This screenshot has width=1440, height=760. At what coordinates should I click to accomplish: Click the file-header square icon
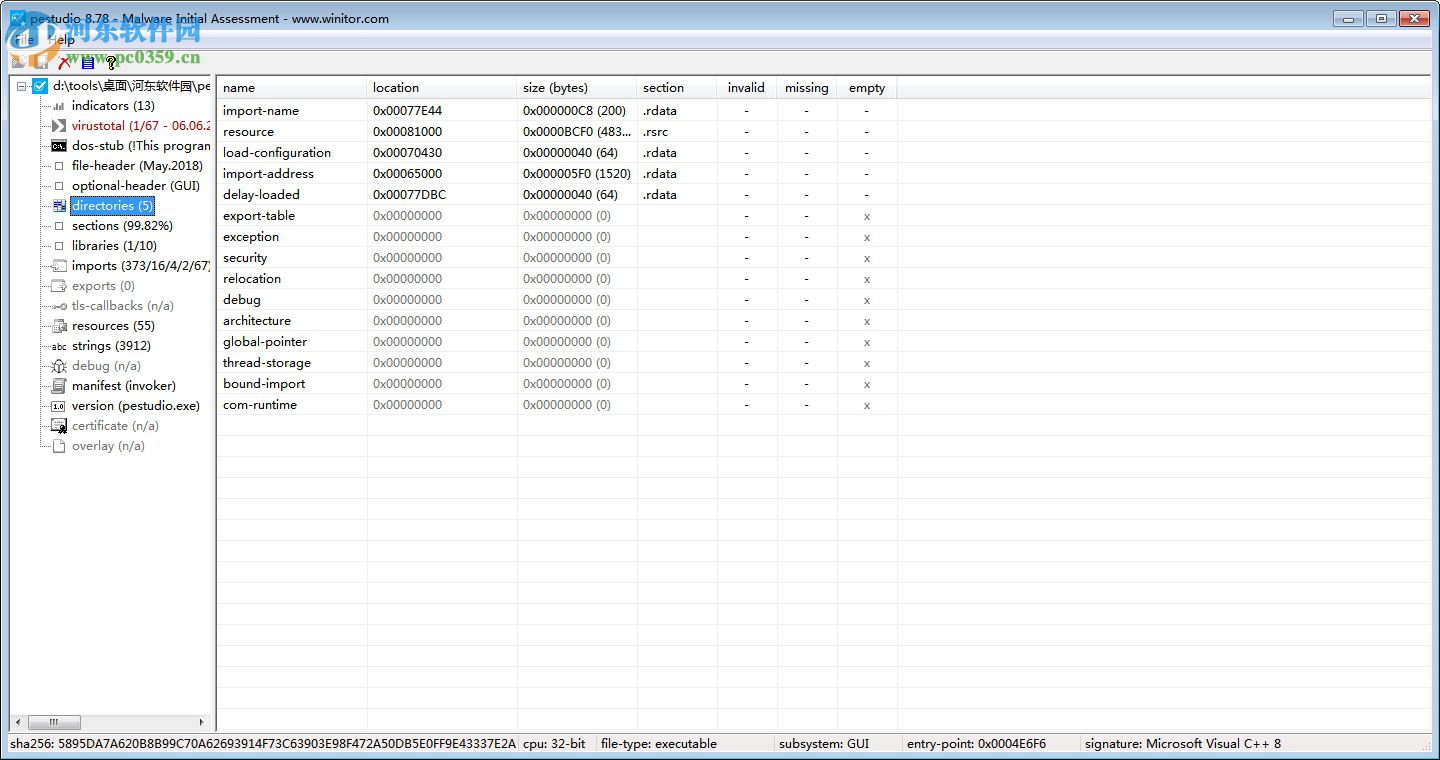pos(58,166)
